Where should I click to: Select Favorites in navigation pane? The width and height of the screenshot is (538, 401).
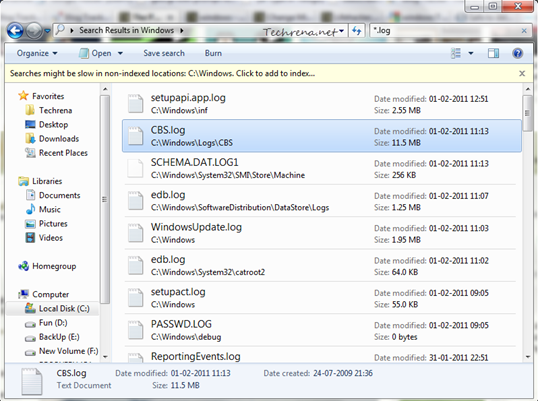pyautogui.click(x=42, y=96)
